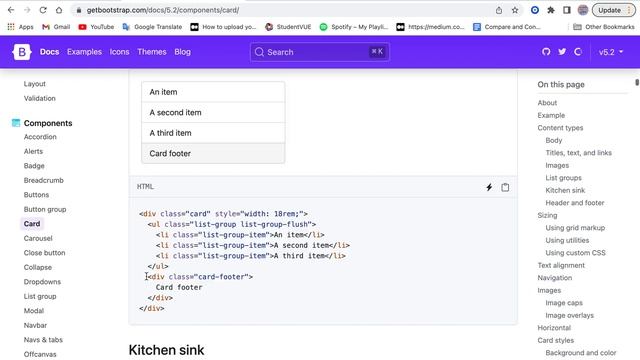
Task: Jump to Kitchen sink in page contents
Action: point(565,190)
